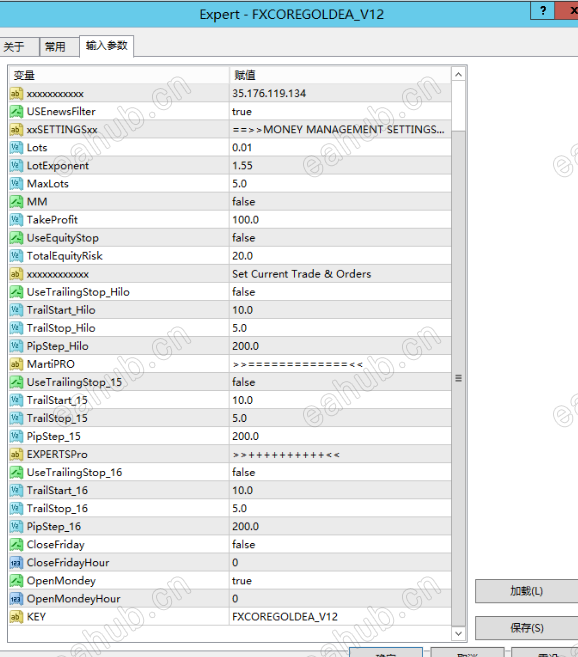Click the string icon next to xxSETTINGSxx
Image resolution: width=578 pixels, height=657 pixels.
click(16, 129)
